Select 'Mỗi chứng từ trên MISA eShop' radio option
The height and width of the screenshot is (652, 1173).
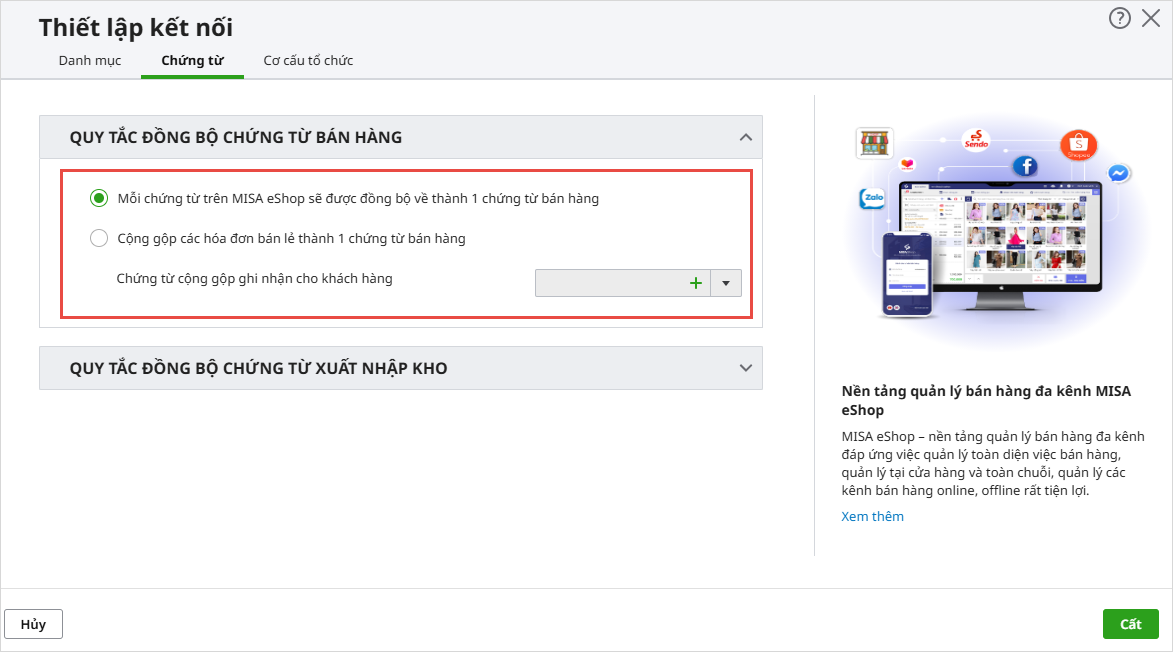(99, 198)
